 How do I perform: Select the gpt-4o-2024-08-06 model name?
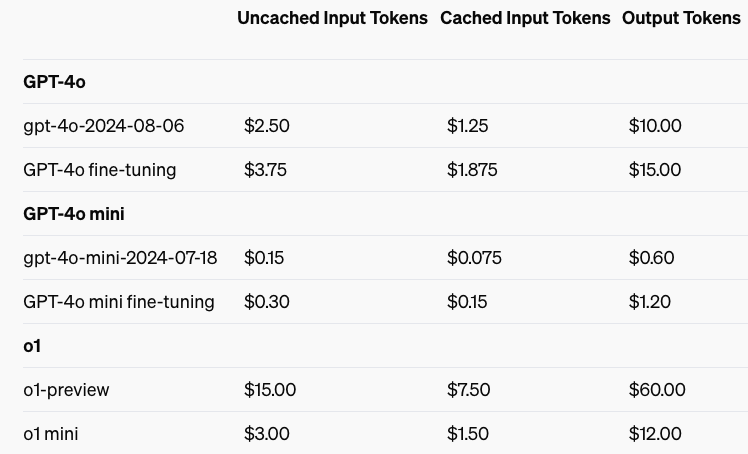click(104, 126)
